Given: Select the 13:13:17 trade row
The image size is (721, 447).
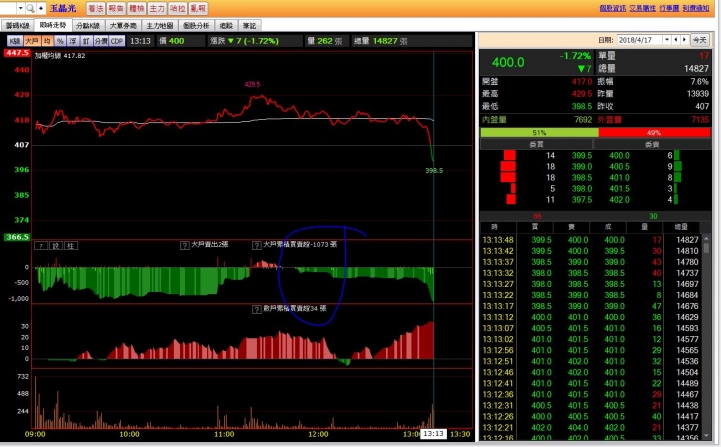Looking at the screenshot, I should point(590,306).
